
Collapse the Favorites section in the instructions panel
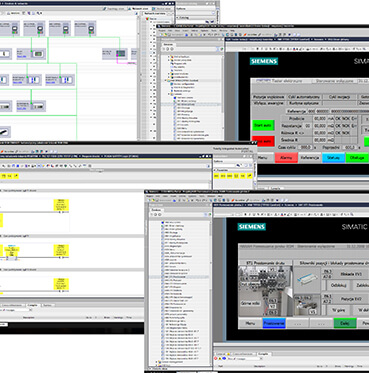click(x=214, y=170)
